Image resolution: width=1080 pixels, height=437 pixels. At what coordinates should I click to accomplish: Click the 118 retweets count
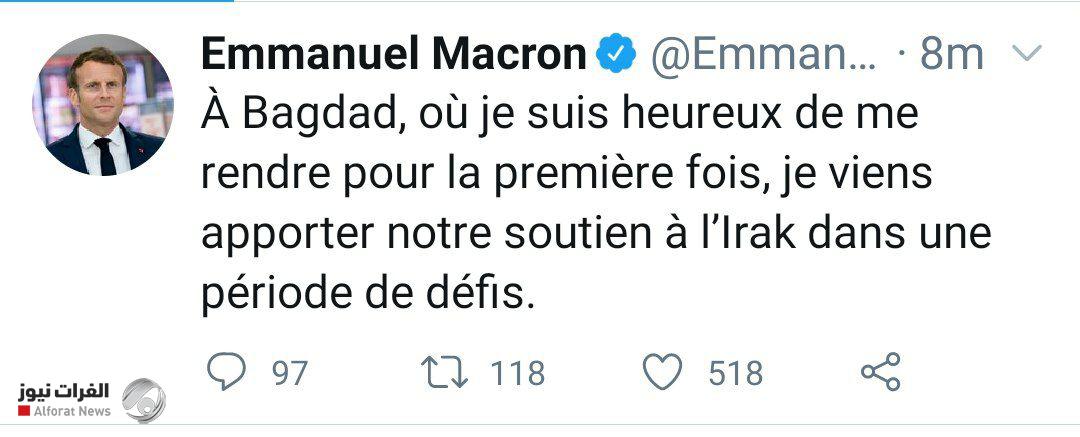click(x=517, y=373)
